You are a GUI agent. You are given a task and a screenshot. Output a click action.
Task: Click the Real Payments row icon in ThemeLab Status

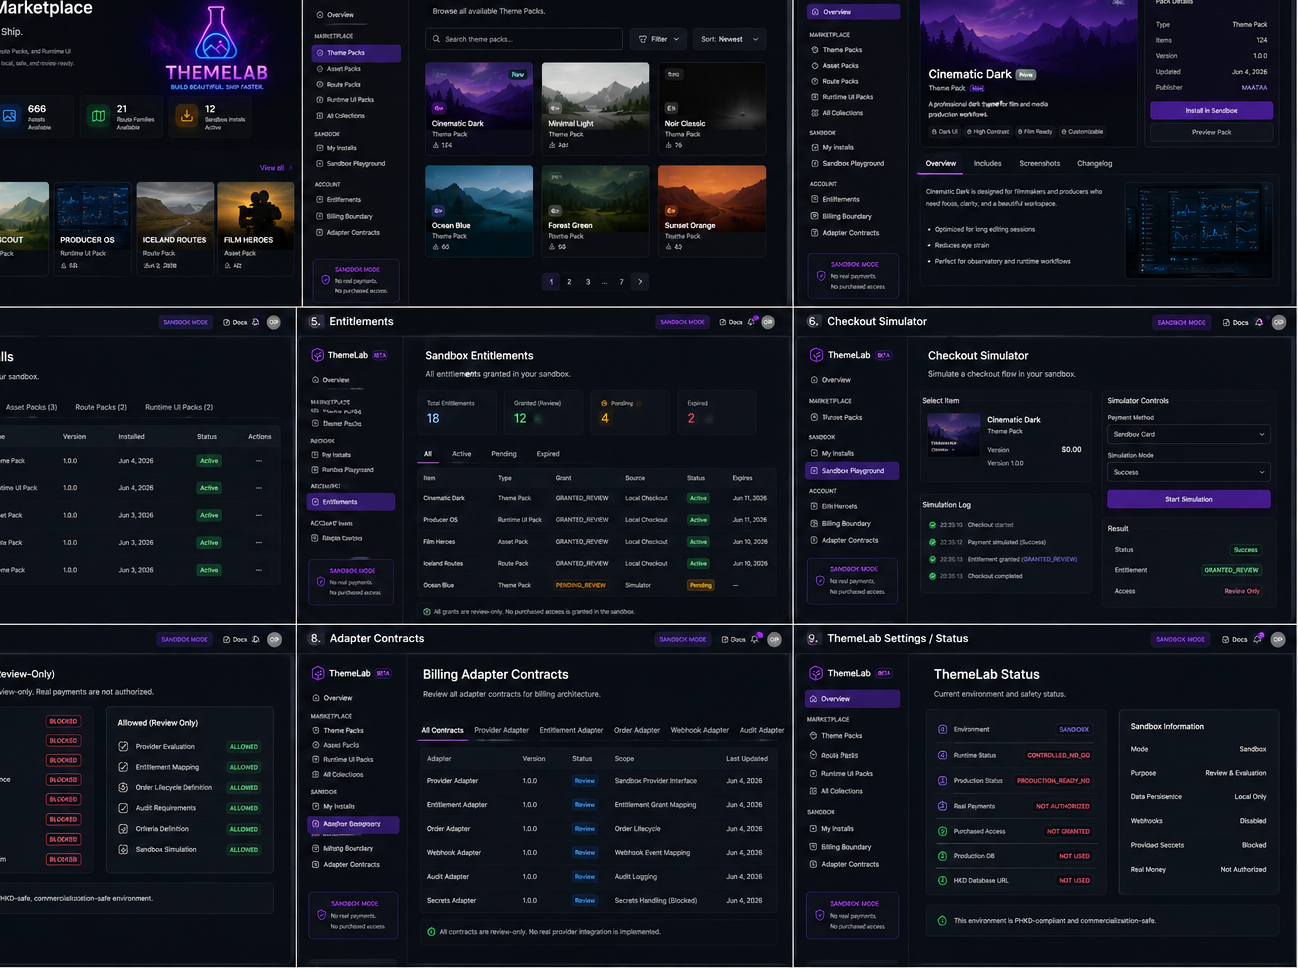point(942,805)
